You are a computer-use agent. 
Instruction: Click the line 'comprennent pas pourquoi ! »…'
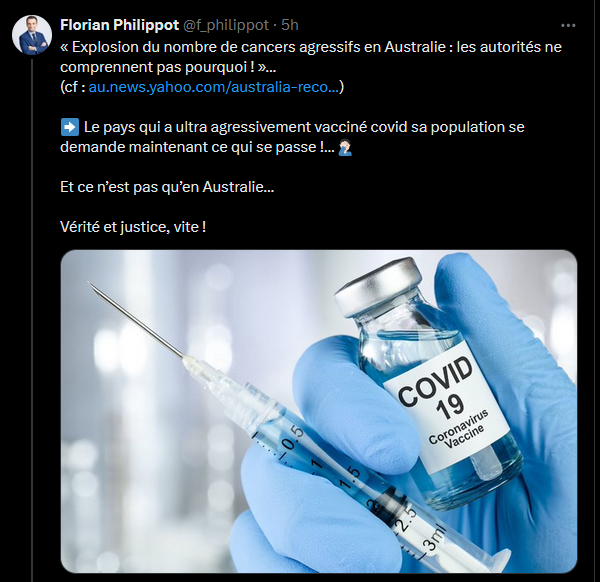168,67
